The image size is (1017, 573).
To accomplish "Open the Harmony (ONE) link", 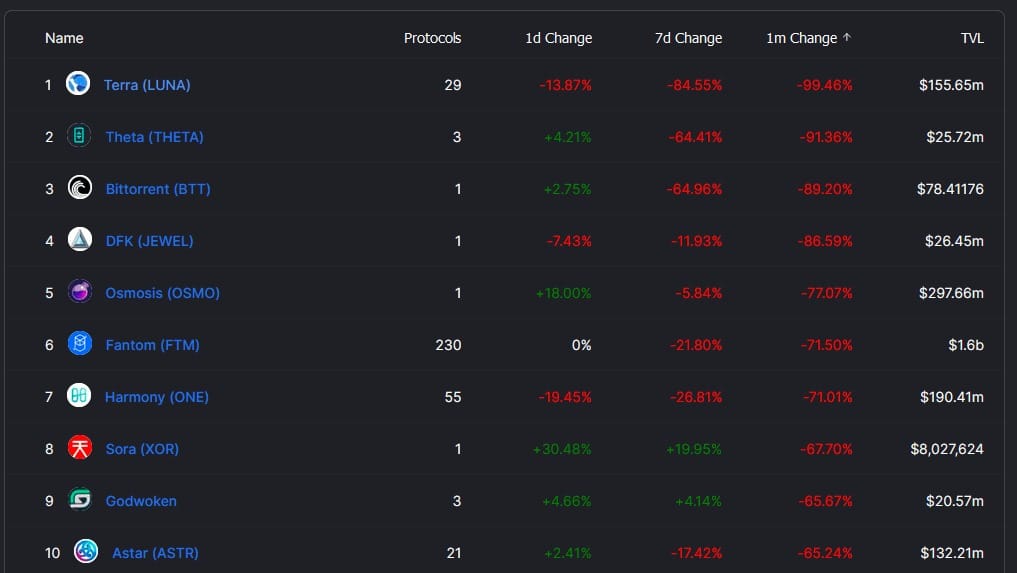I will pos(157,396).
